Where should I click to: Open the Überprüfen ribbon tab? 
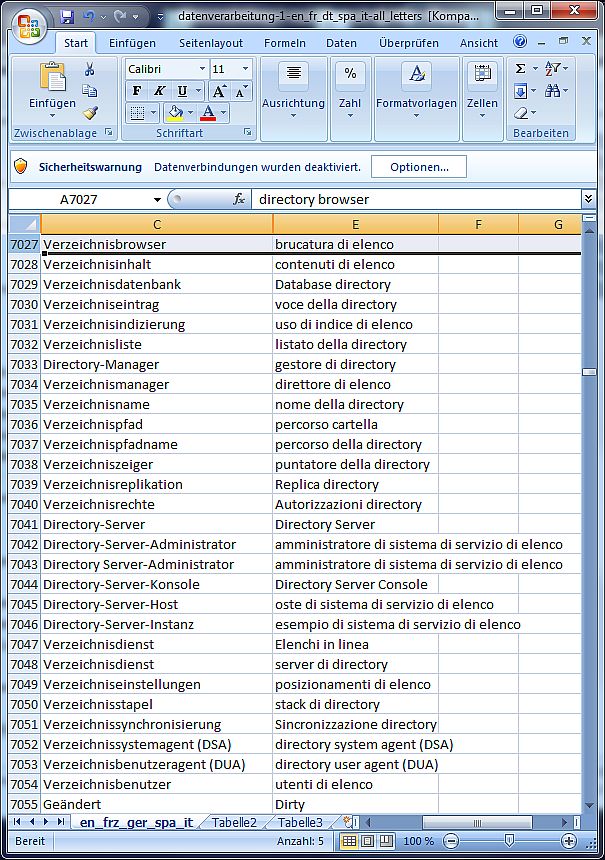(409, 43)
